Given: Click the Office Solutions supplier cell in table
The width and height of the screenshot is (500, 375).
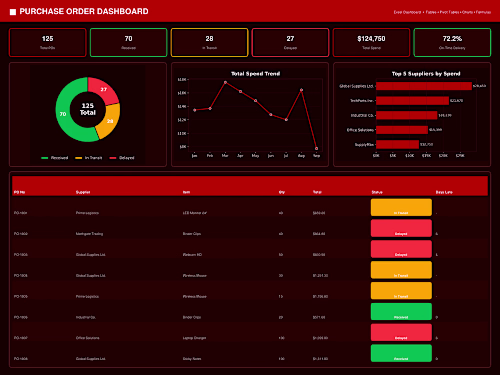Looking at the screenshot, I should coord(87,338).
